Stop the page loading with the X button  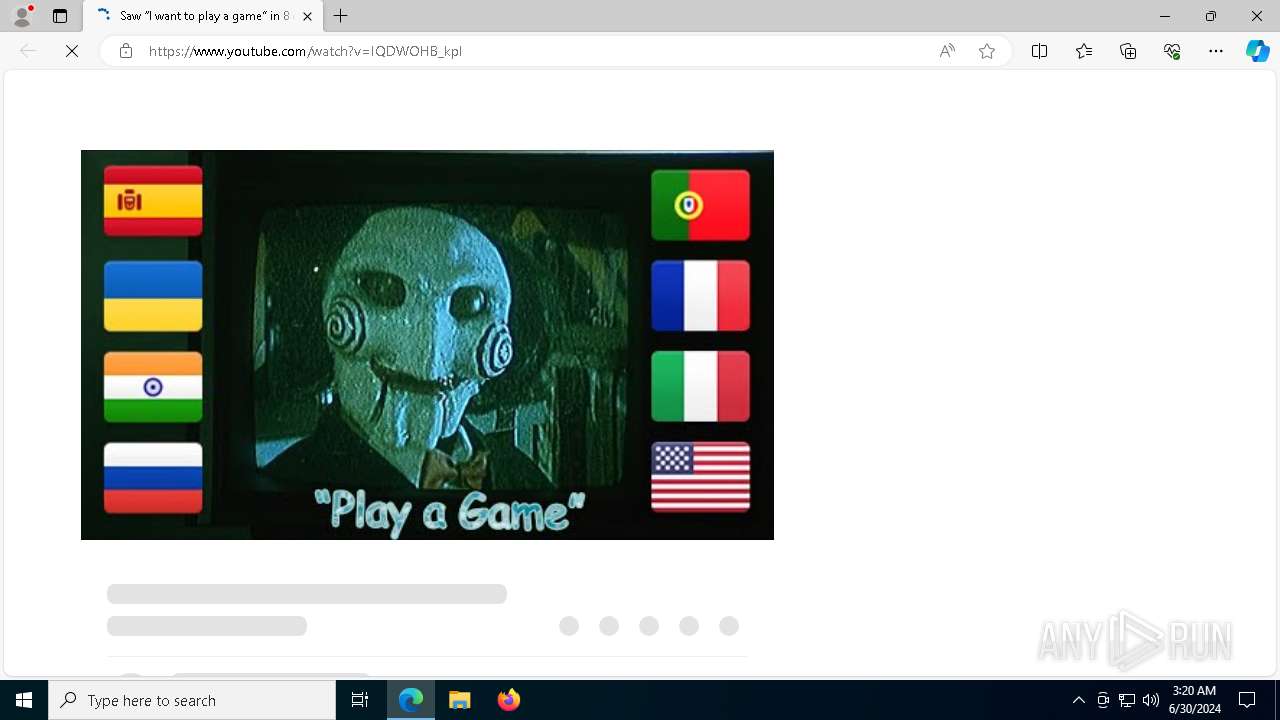pyautogui.click(x=72, y=51)
